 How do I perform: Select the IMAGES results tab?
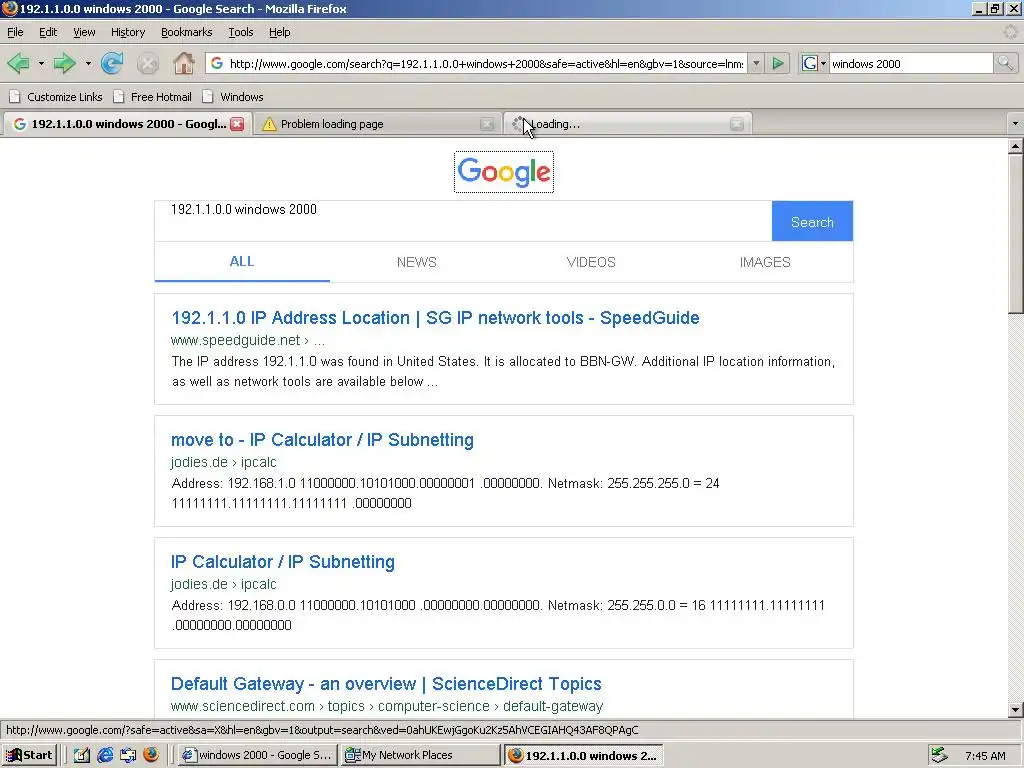tap(765, 262)
